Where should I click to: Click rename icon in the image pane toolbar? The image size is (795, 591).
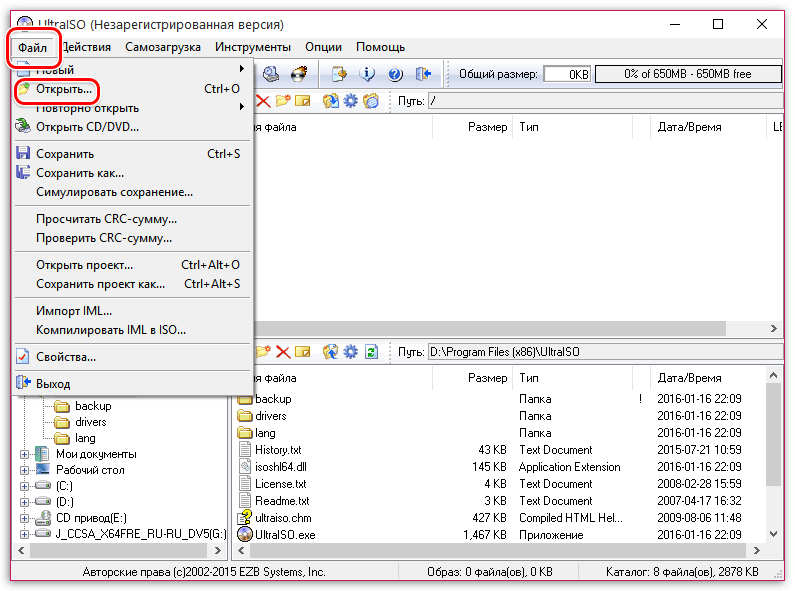(x=303, y=101)
